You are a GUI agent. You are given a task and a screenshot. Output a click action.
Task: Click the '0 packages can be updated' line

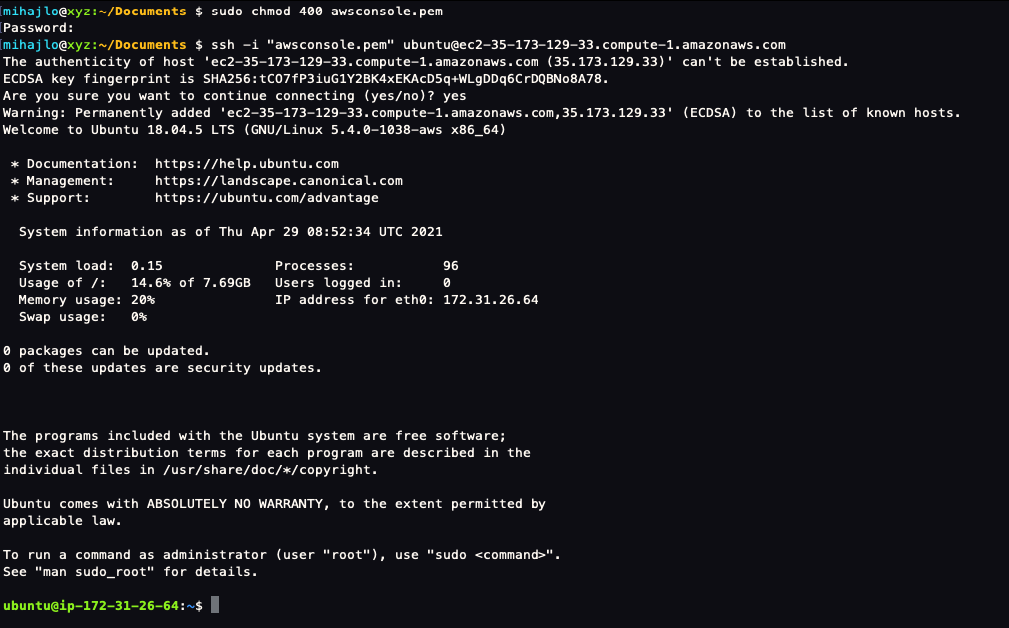[106, 351]
